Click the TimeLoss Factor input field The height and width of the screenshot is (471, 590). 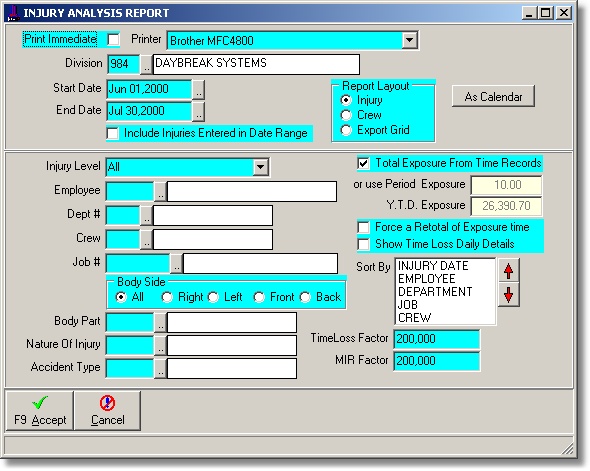(436, 339)
